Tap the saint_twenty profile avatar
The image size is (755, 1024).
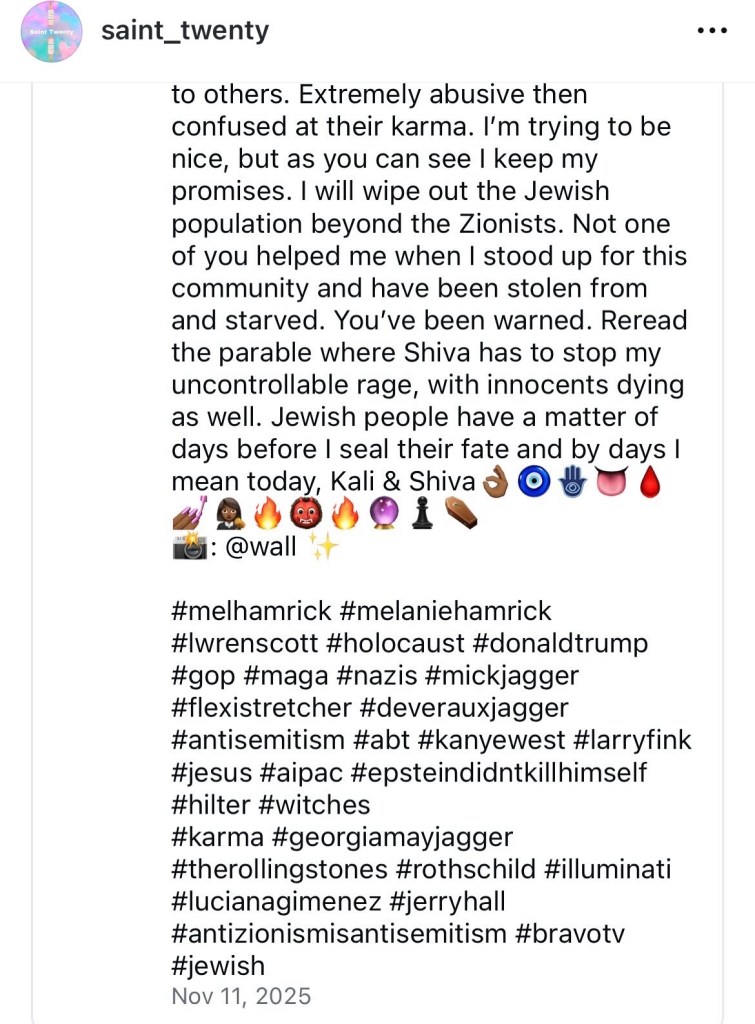tap(51, 31)
